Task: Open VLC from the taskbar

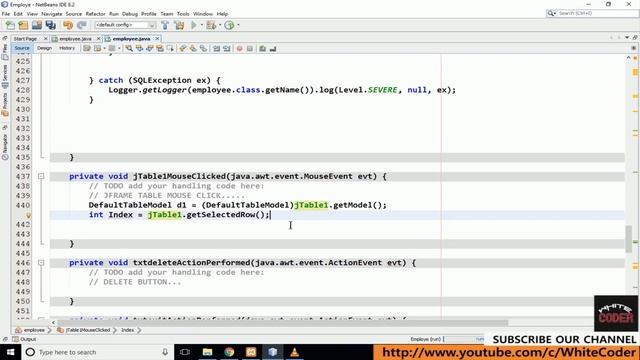Action: tap(294, 352)
